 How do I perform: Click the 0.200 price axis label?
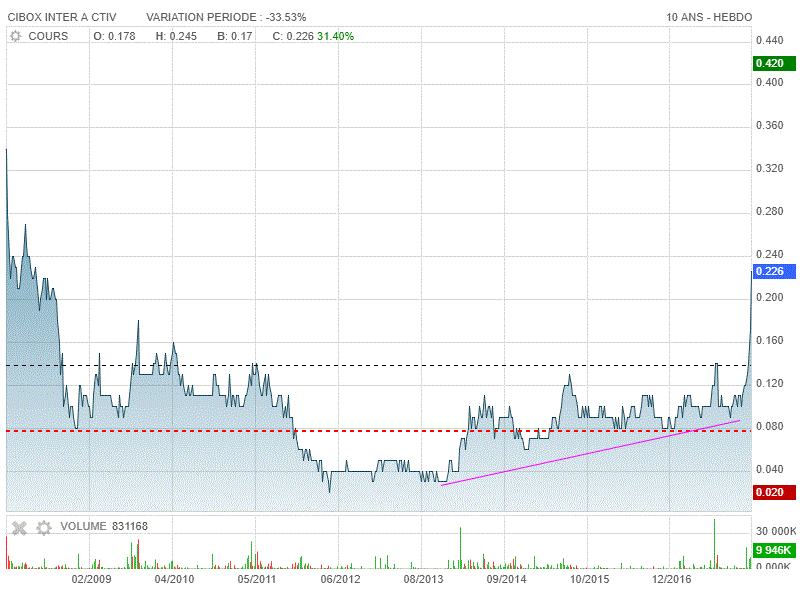click(770, 297)
